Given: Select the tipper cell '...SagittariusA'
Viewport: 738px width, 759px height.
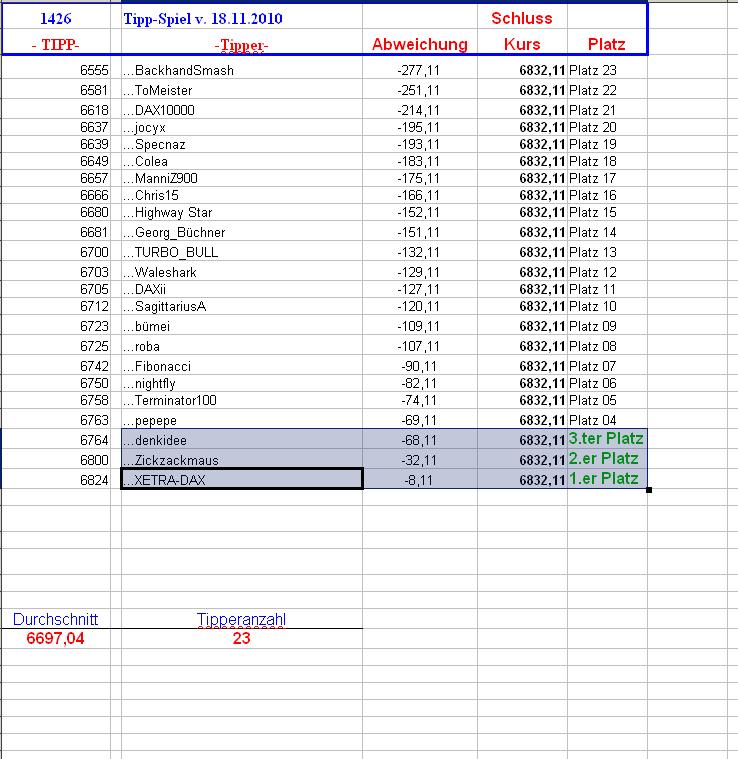Looking at the screenshot, I should coord(241,306).
